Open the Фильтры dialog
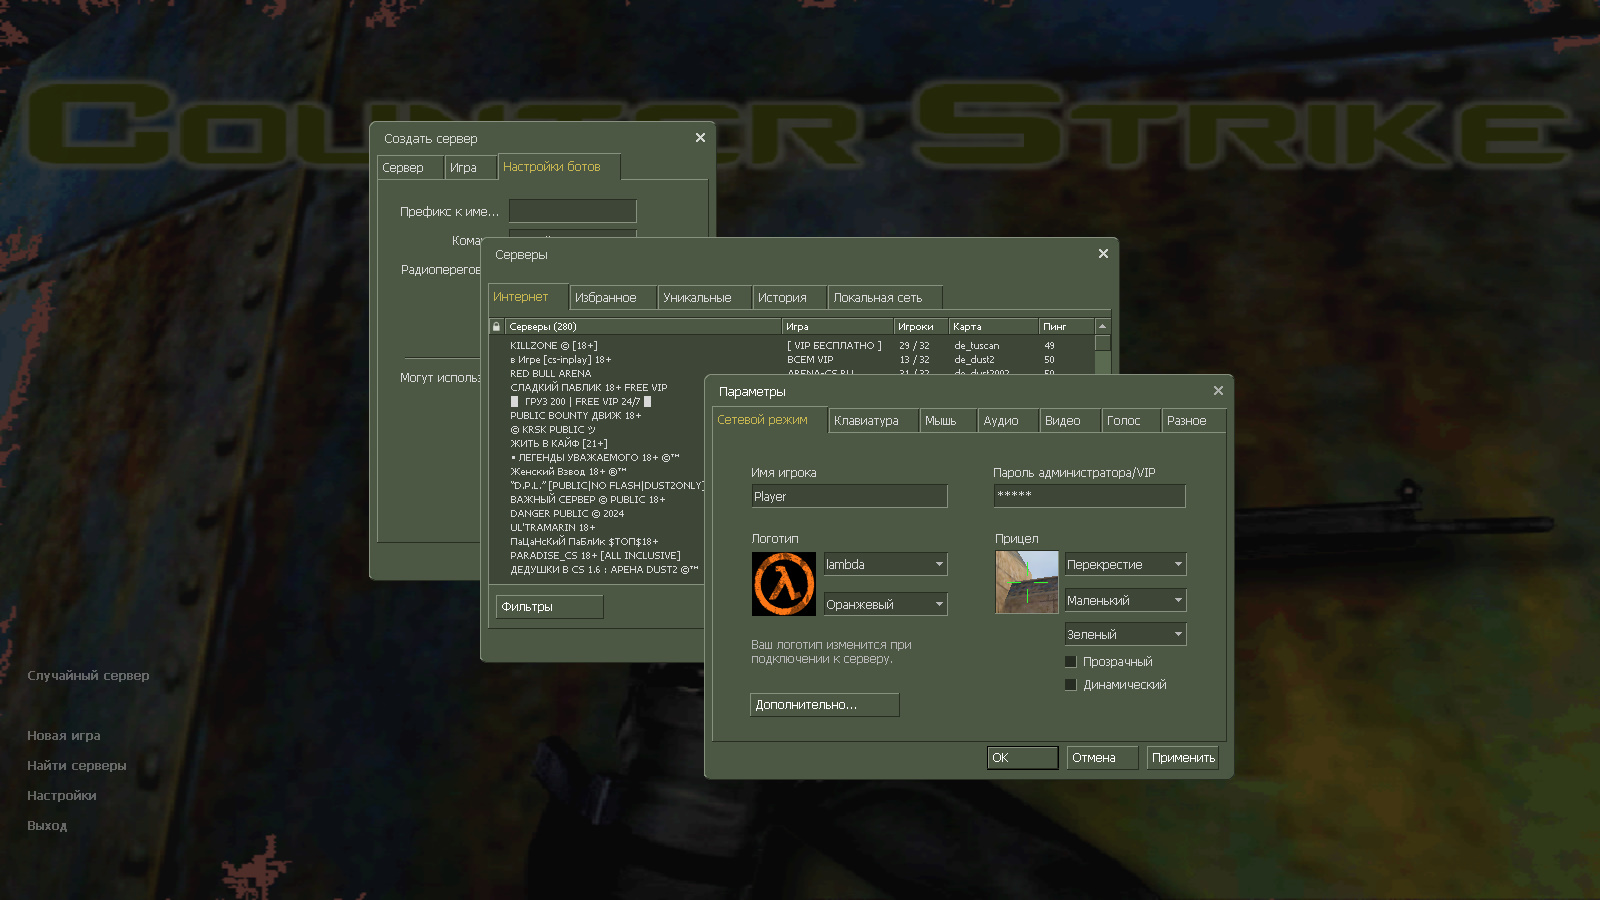1600x900 pixels. pos(548,606)
